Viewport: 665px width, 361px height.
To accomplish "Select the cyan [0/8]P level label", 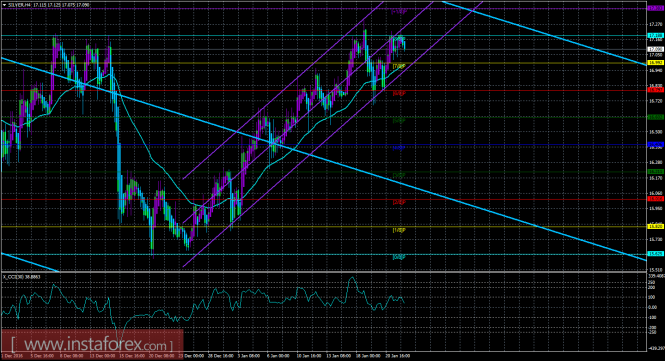I will click(x=399, y=257).
